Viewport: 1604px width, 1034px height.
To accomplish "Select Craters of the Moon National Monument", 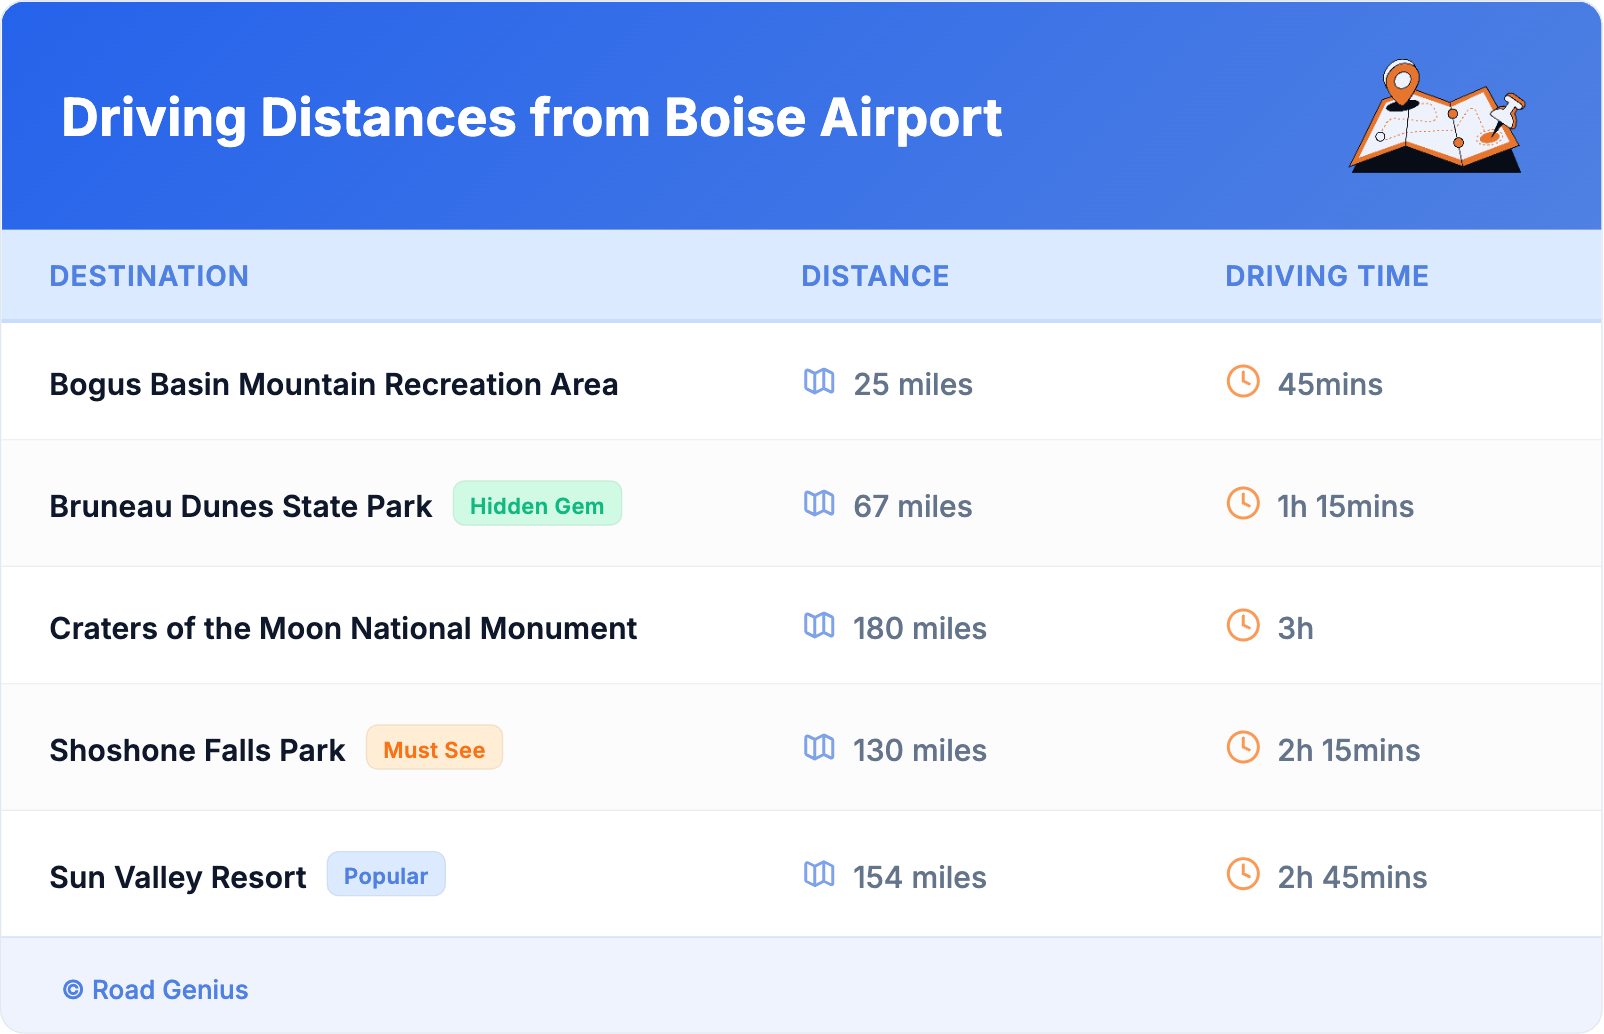I will 343,628.
